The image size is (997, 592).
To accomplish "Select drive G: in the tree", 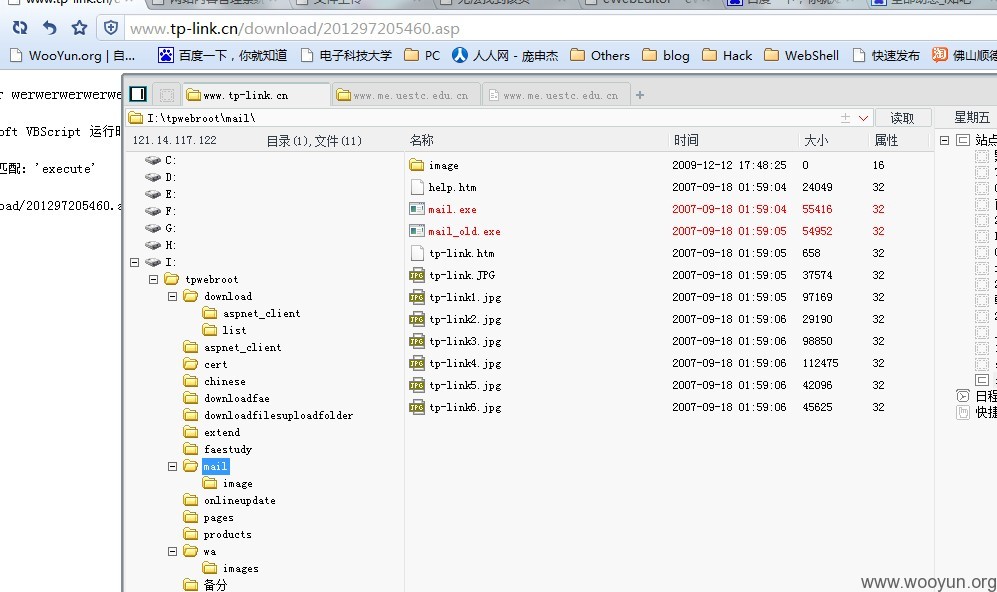I will [161, 228].
